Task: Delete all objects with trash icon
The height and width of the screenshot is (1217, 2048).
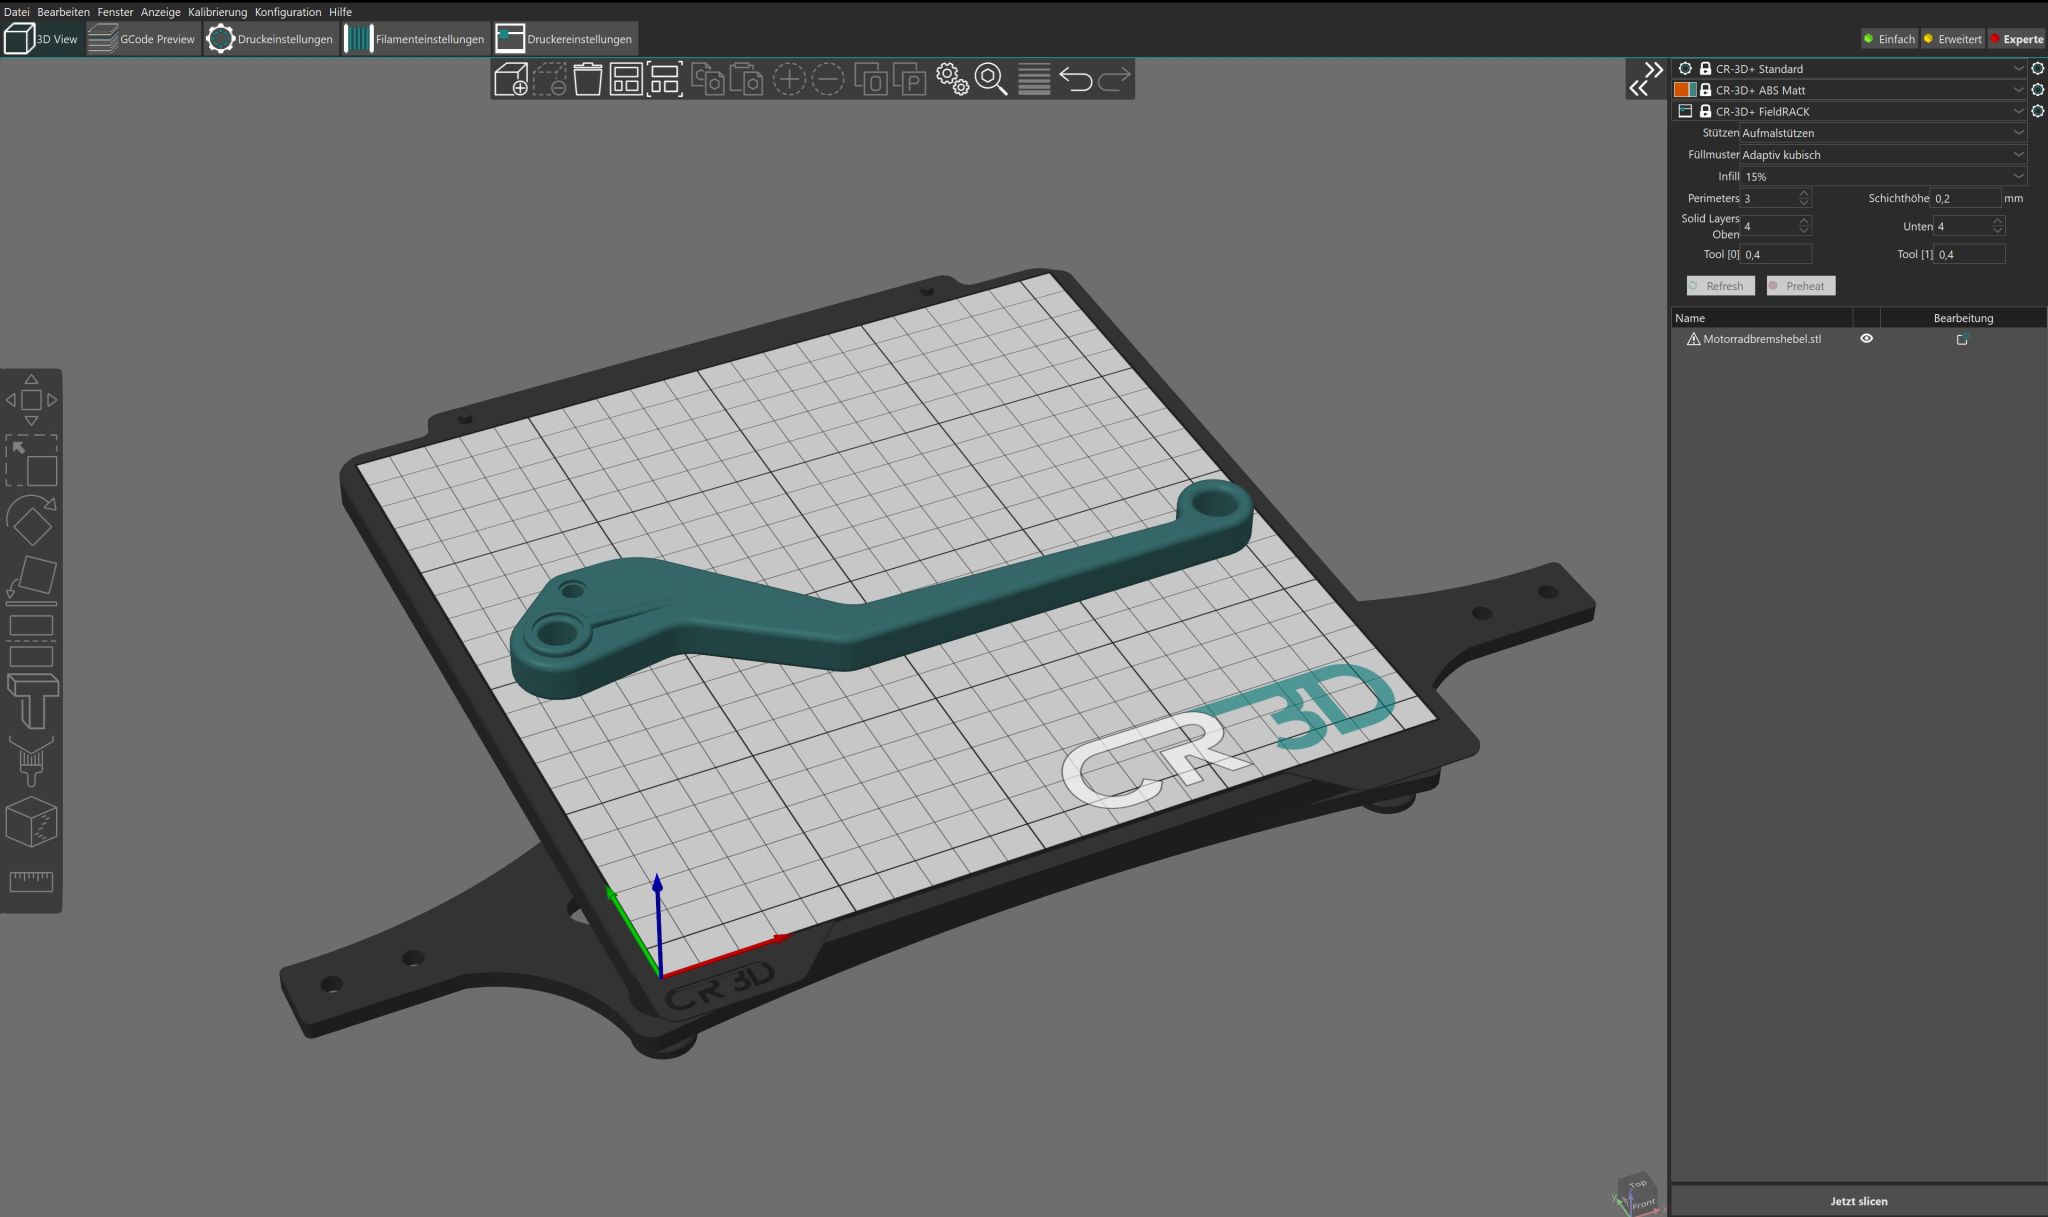Action: pos(588,79)
